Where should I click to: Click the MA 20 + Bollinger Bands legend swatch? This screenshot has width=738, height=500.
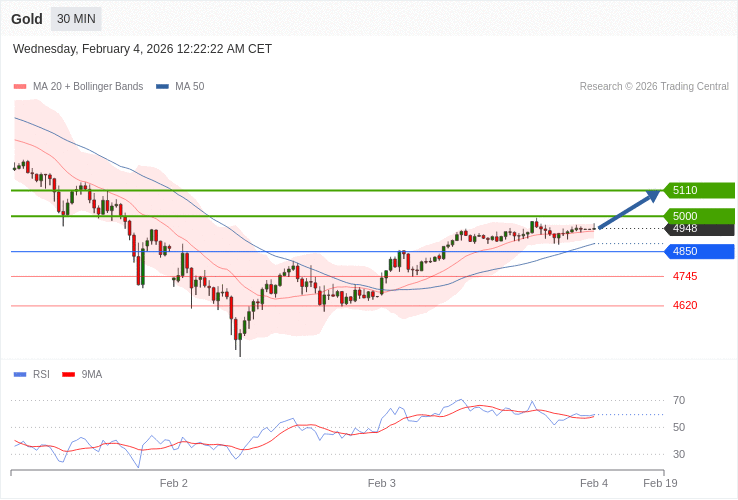(x=19, y=87)
